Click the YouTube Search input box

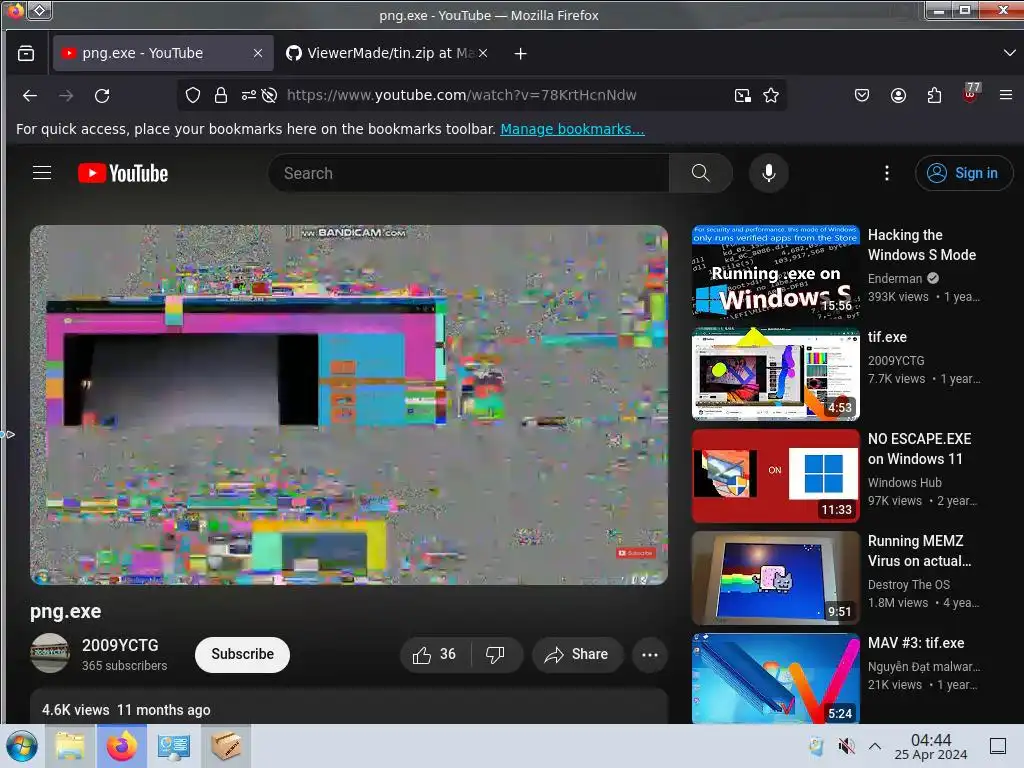469,173
